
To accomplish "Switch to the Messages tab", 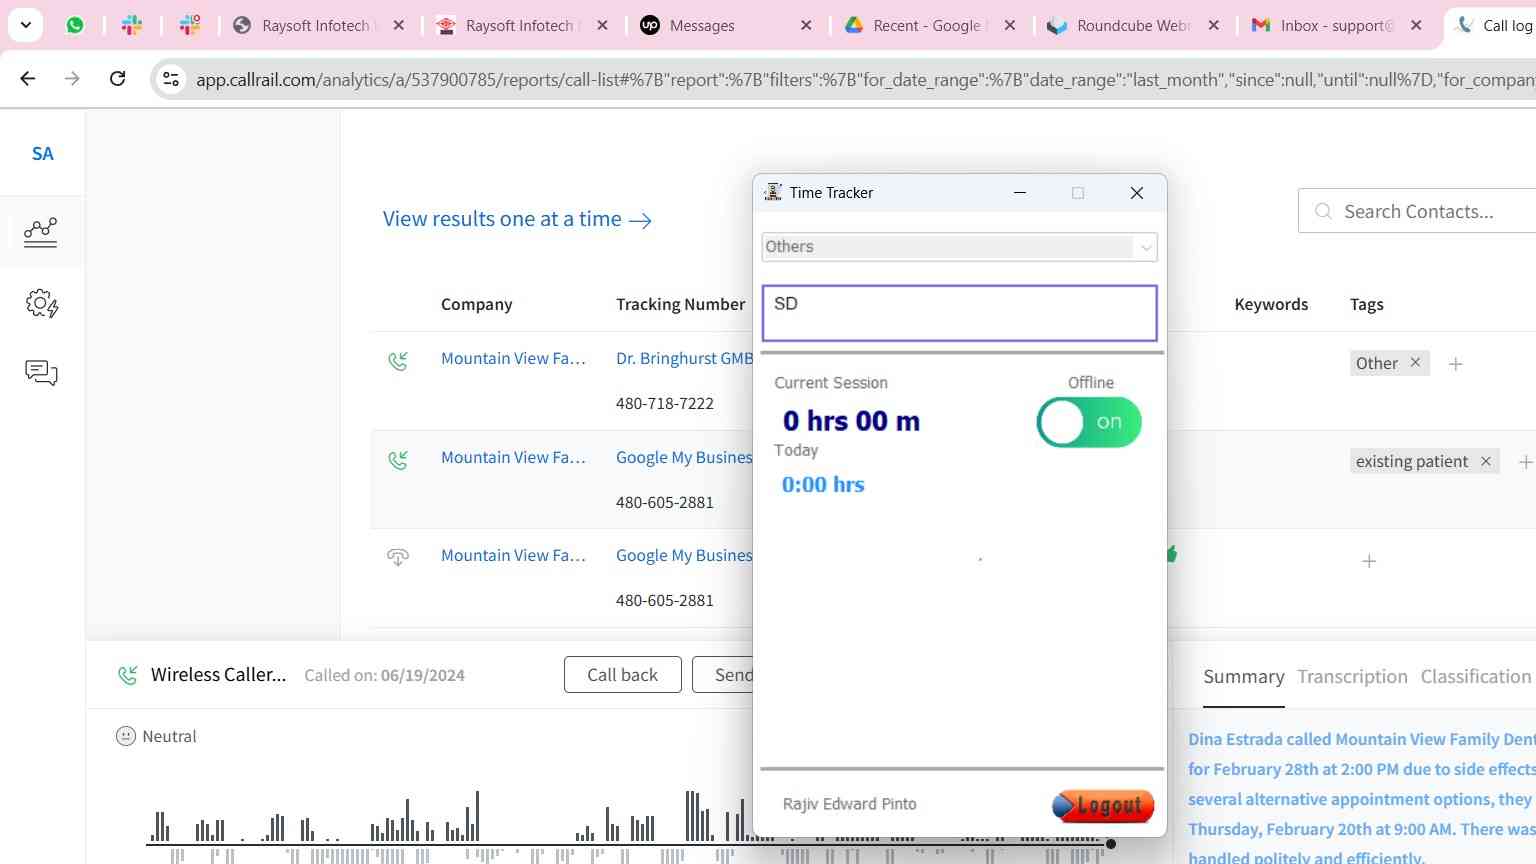I will pos(726,25).
